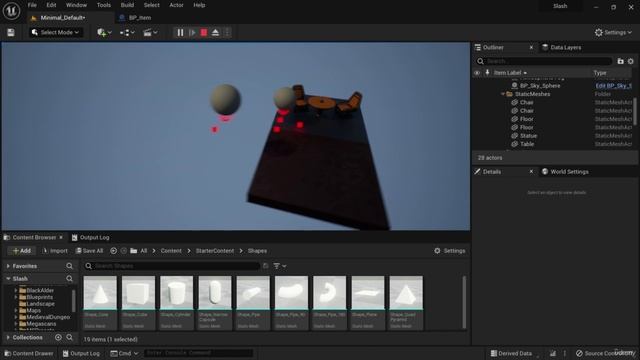Collapse the StaticMeshes folder

tap(502, 94)
